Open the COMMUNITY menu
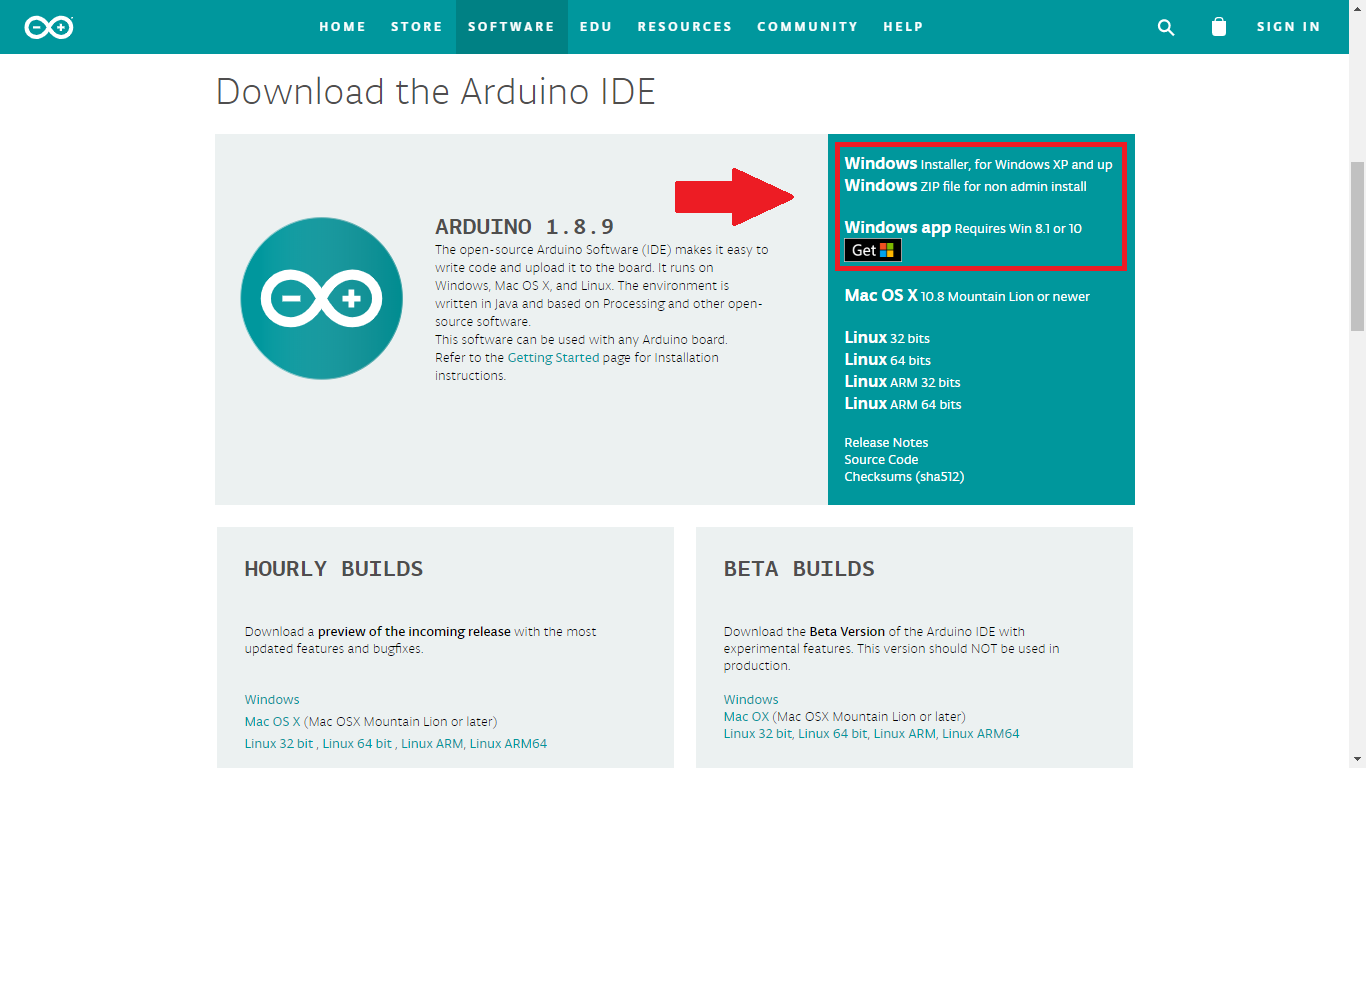Image resolution: width=1366 pixels, height=1008 pixels. pos(808,27)
